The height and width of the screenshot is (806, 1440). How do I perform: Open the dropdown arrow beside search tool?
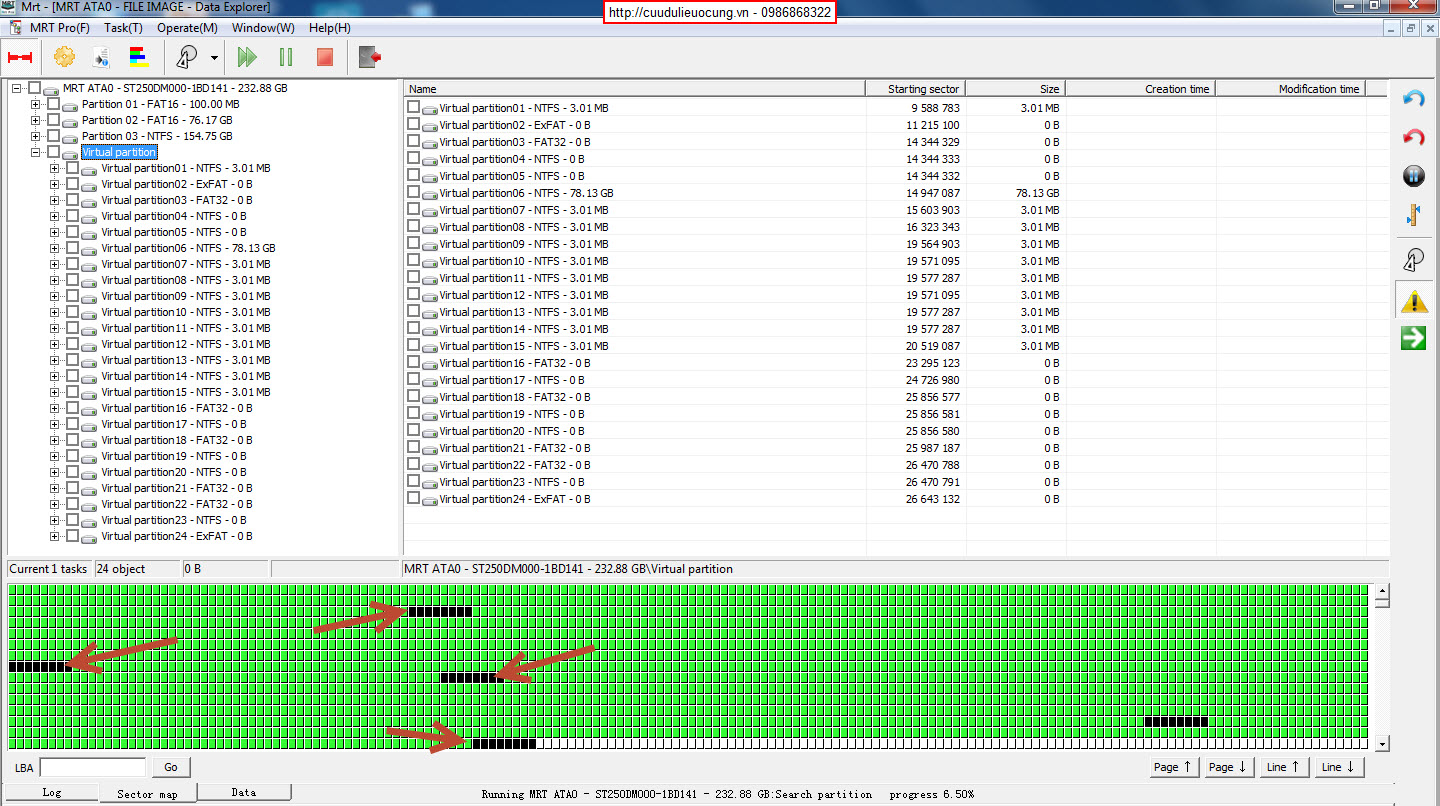pyautogui.click(x=214, y=58)
